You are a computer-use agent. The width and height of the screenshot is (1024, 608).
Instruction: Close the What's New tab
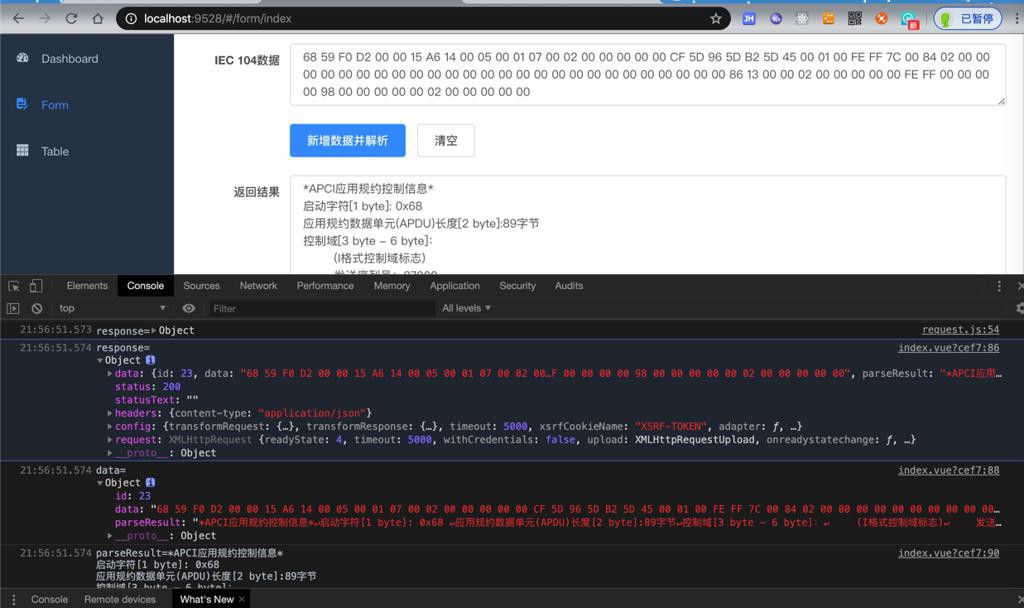coord(242,599)
